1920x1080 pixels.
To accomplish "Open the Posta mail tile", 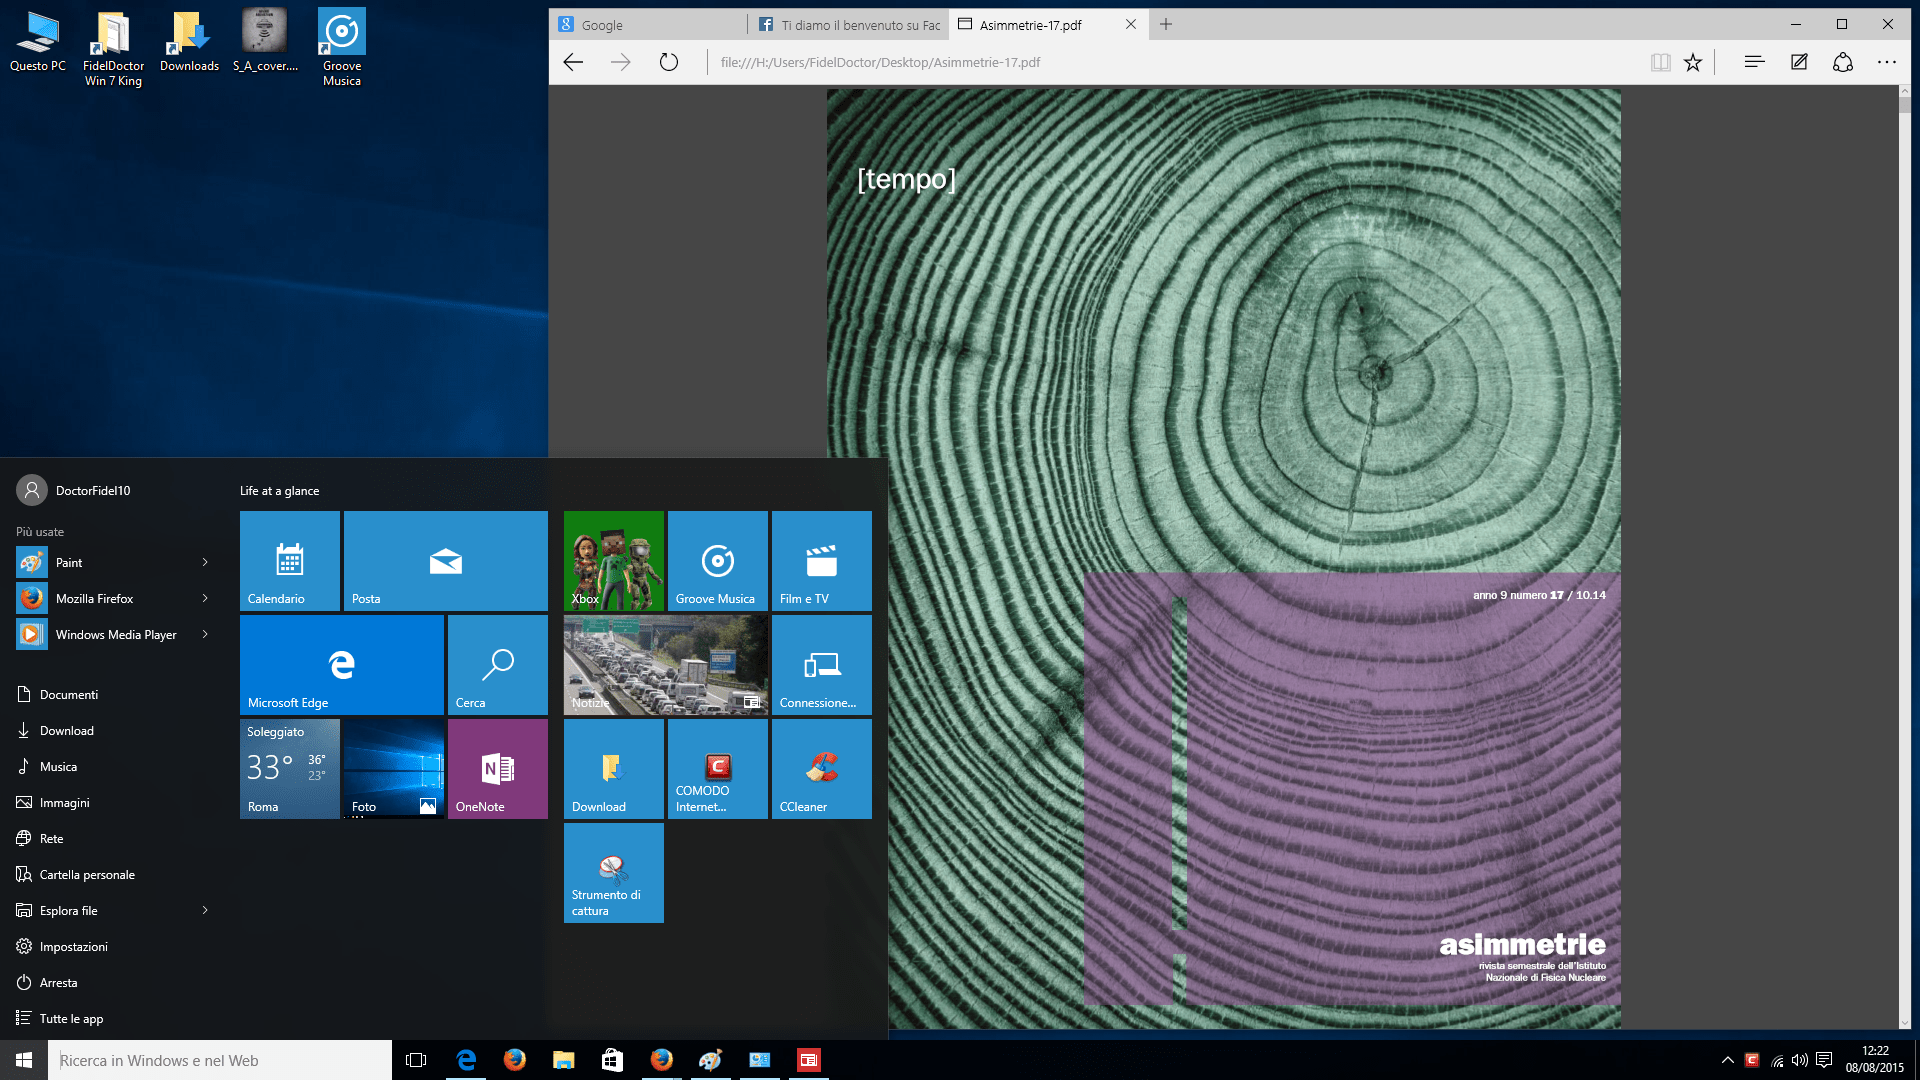I will (446, 561).
